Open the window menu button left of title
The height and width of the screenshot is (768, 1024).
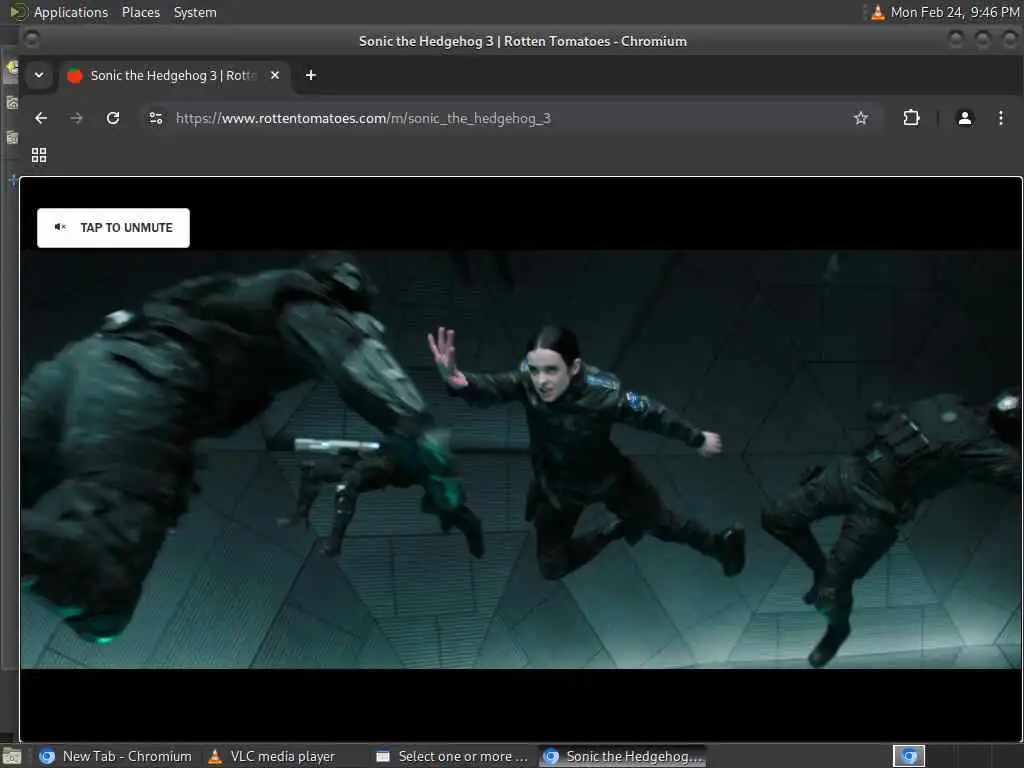tap(31, 40)
